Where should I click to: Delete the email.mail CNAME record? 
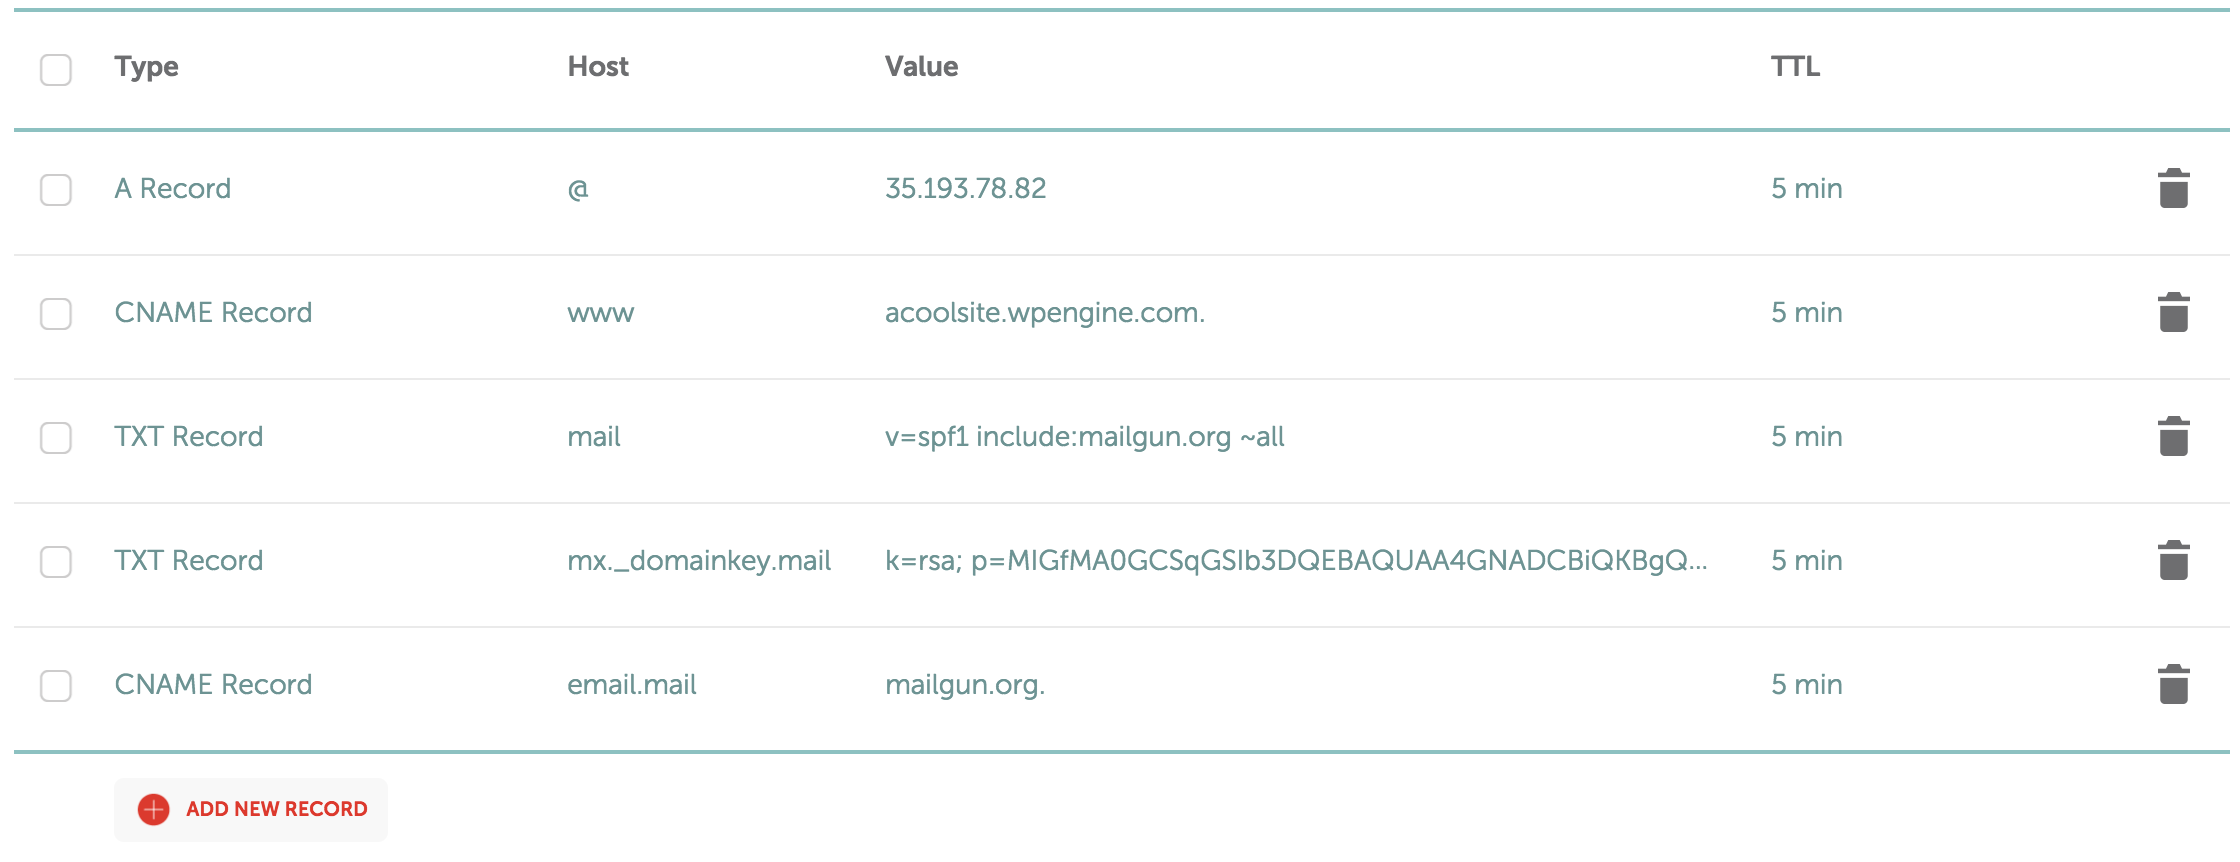(x=2173, y=685)
